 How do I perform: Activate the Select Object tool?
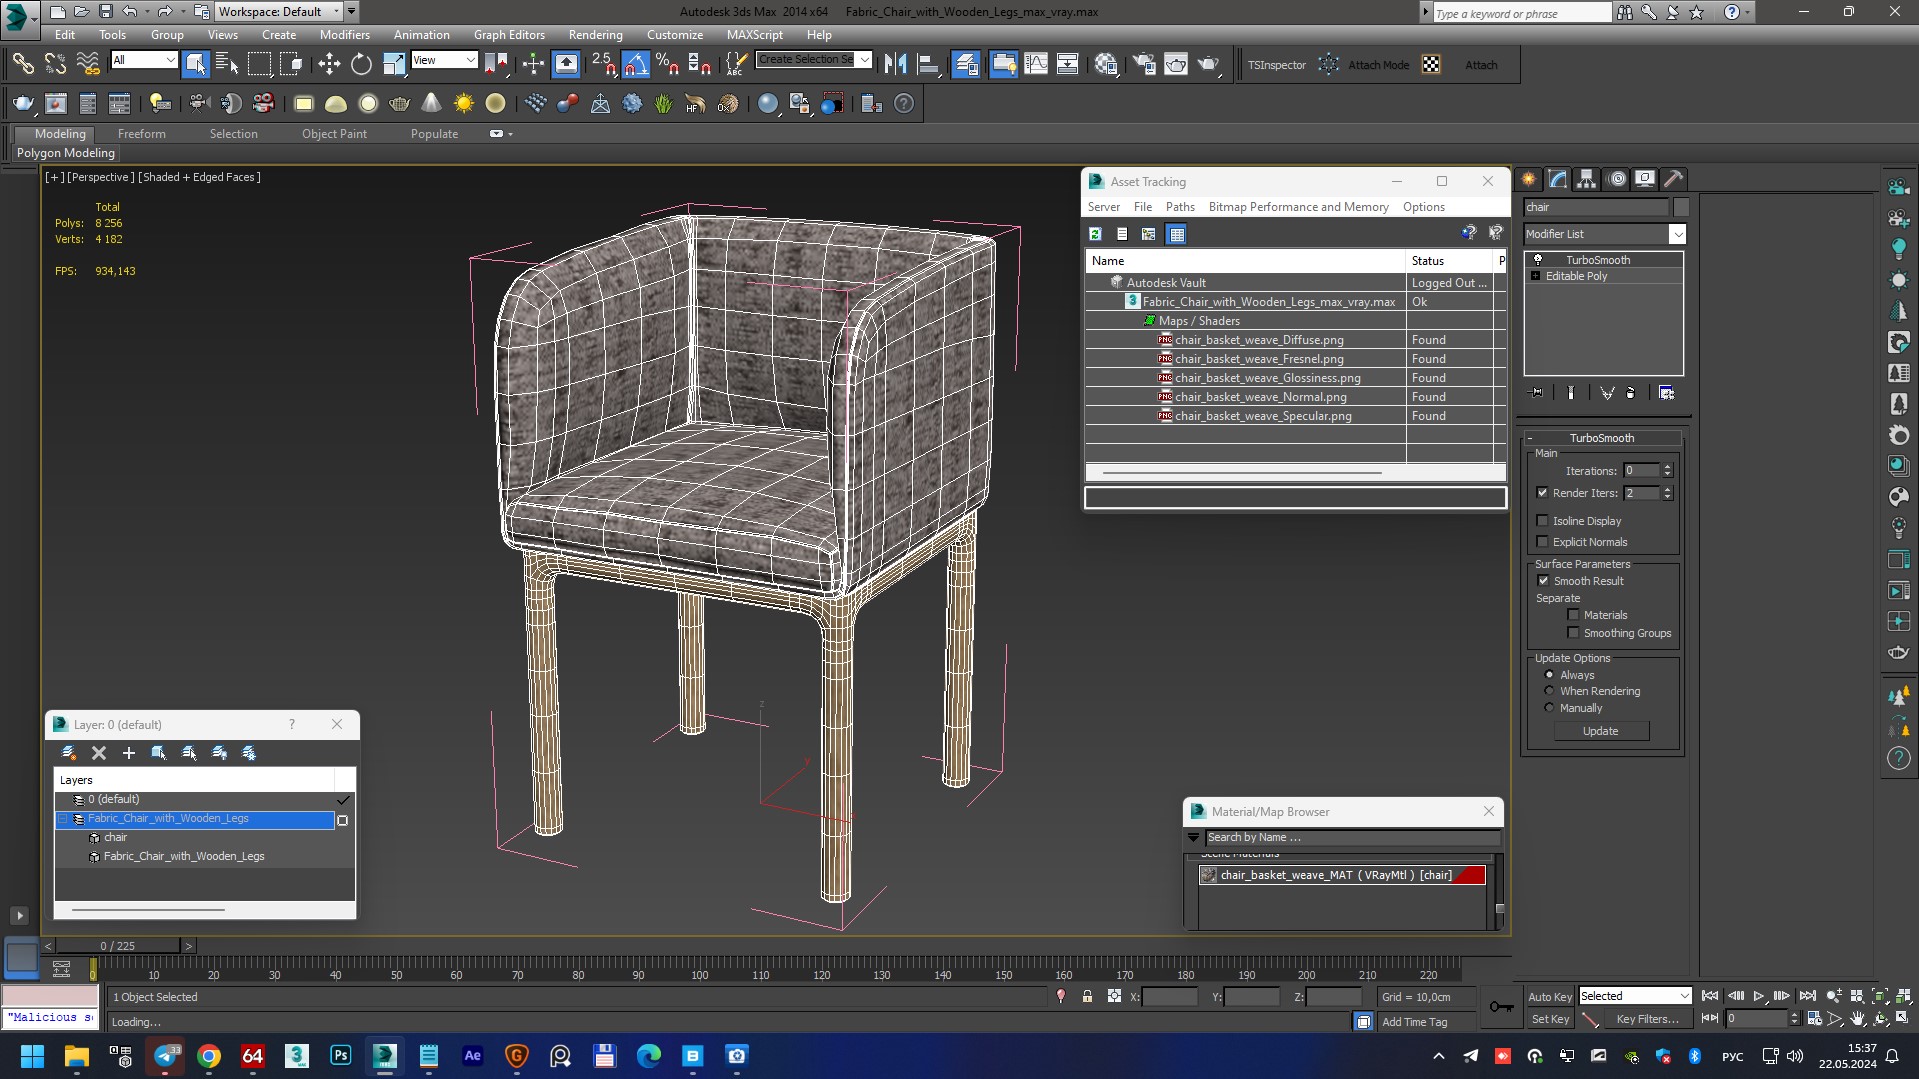(x=195, y=64)
